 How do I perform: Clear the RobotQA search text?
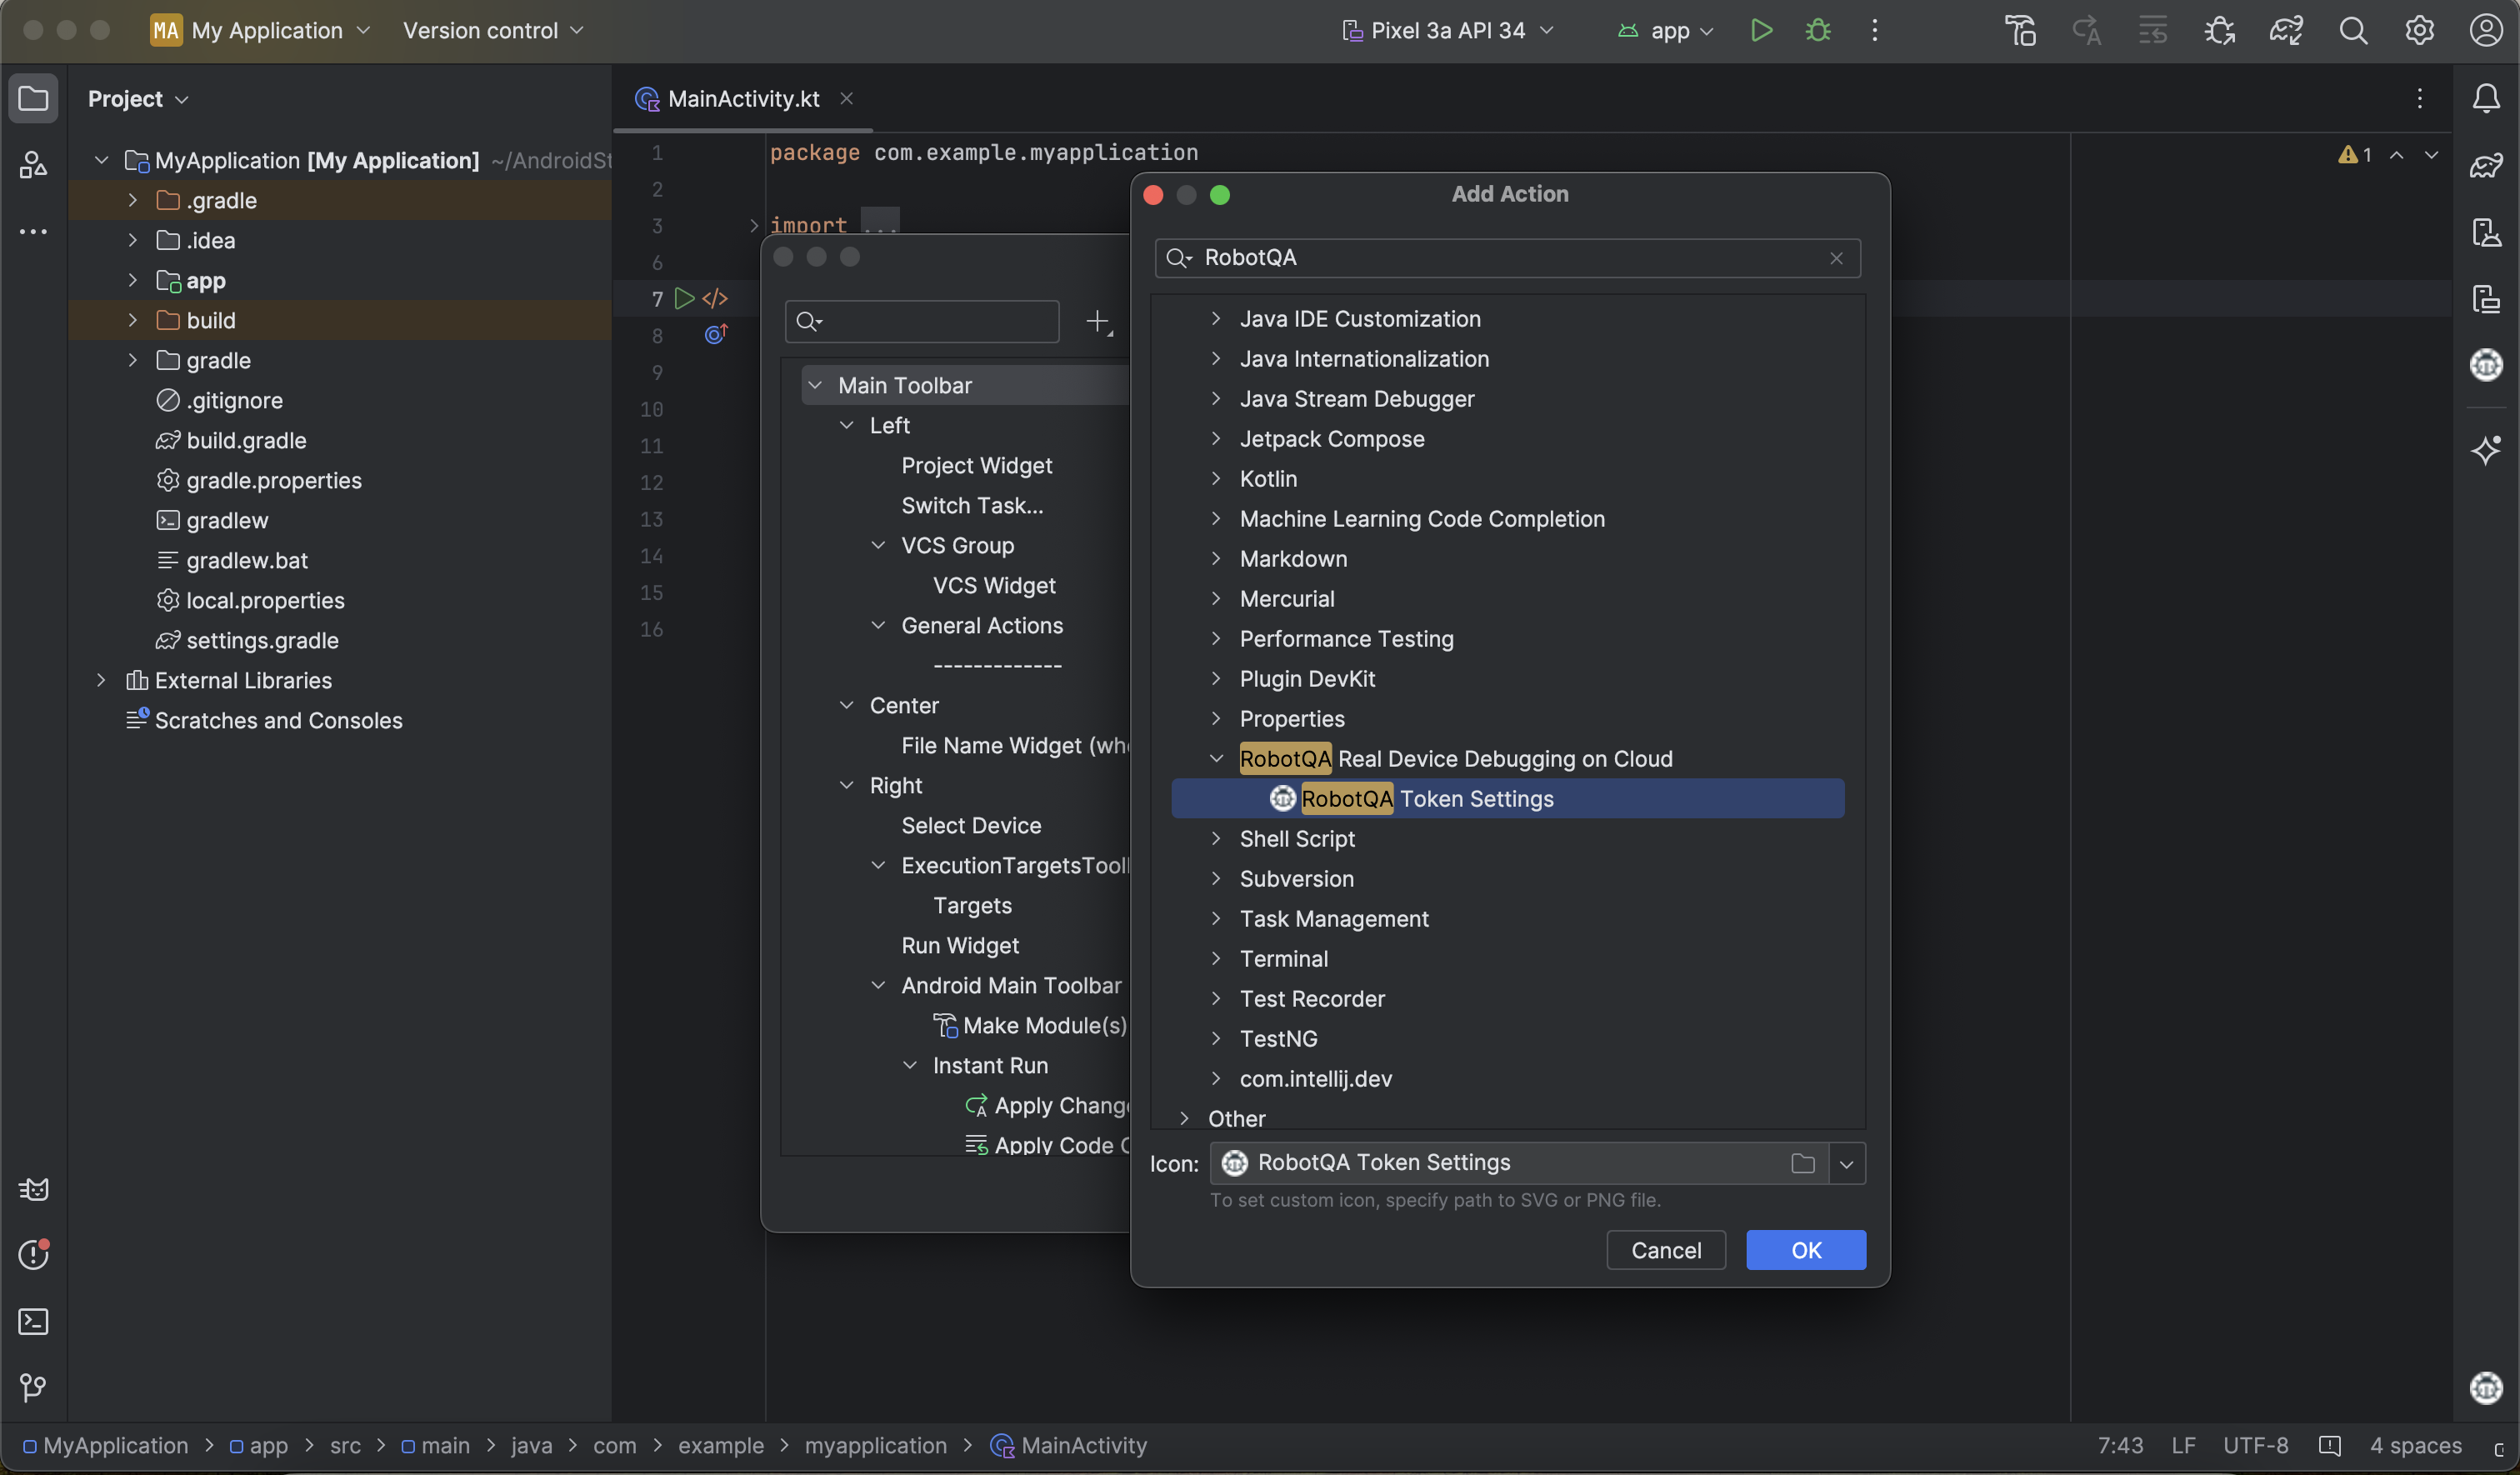(1836, 258)
